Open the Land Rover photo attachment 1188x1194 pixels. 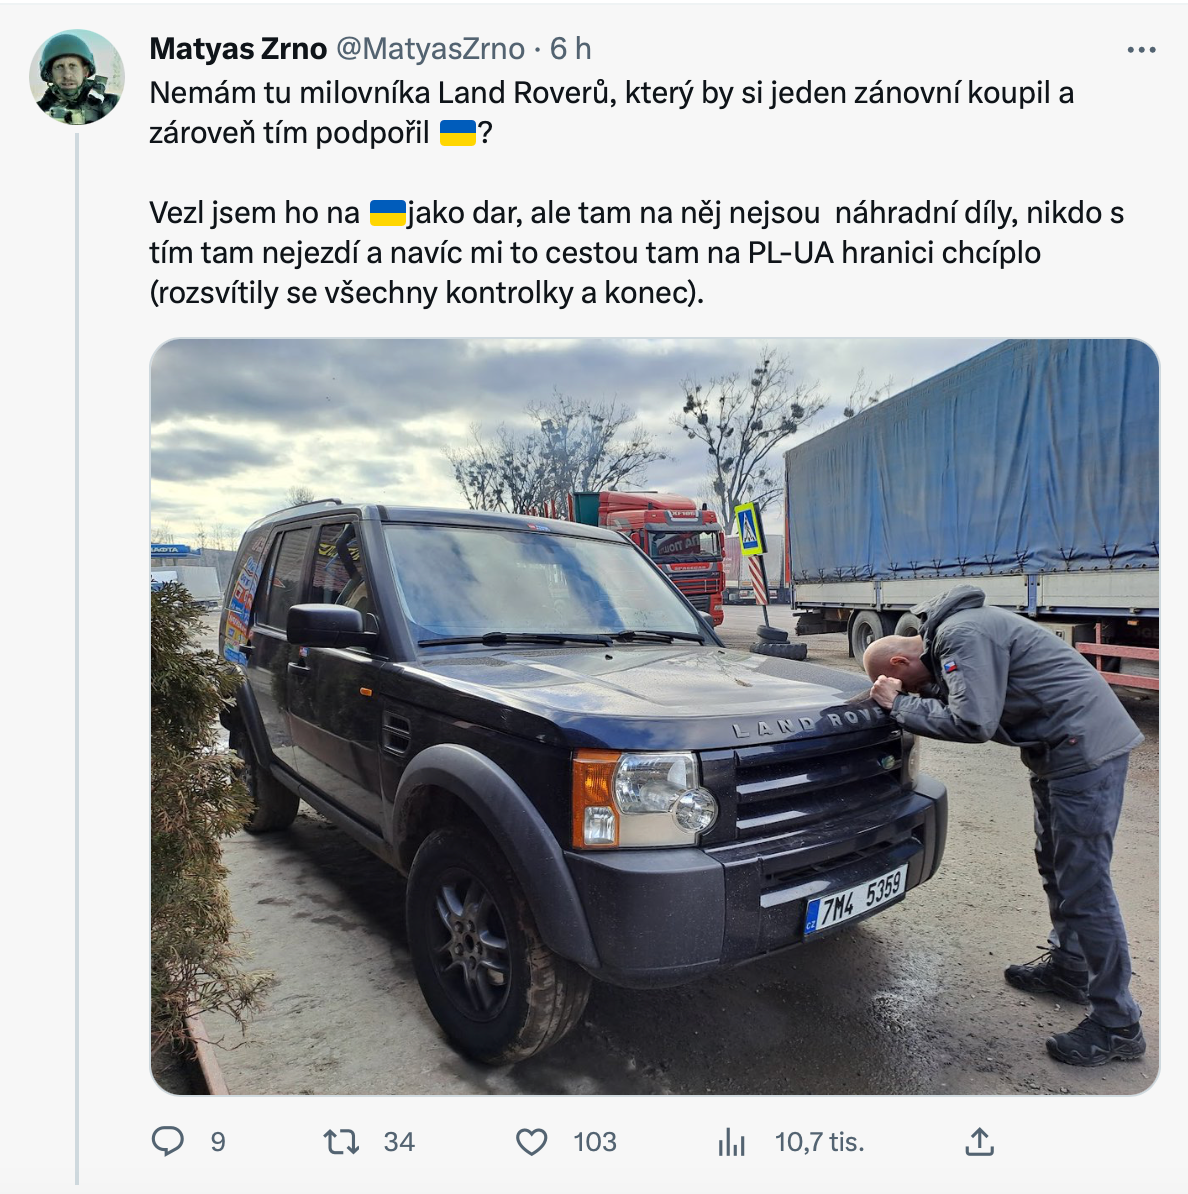pyautogui.click(x=654, y=717)
